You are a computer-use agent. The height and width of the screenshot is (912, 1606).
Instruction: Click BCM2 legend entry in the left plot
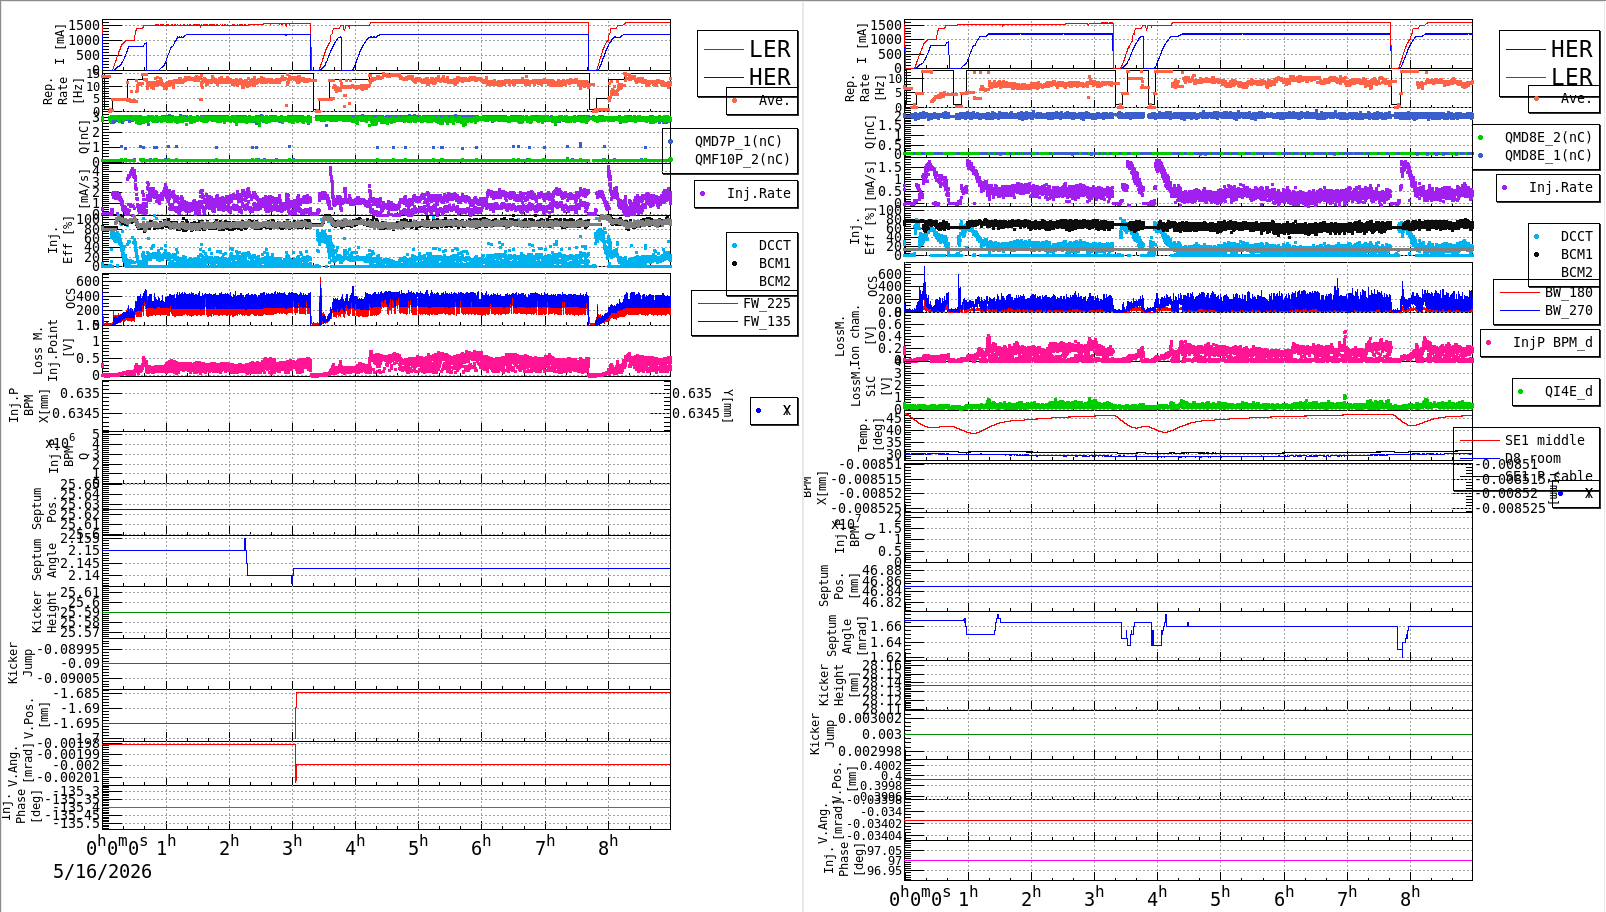pyautogui.click(x=774, y=281)
